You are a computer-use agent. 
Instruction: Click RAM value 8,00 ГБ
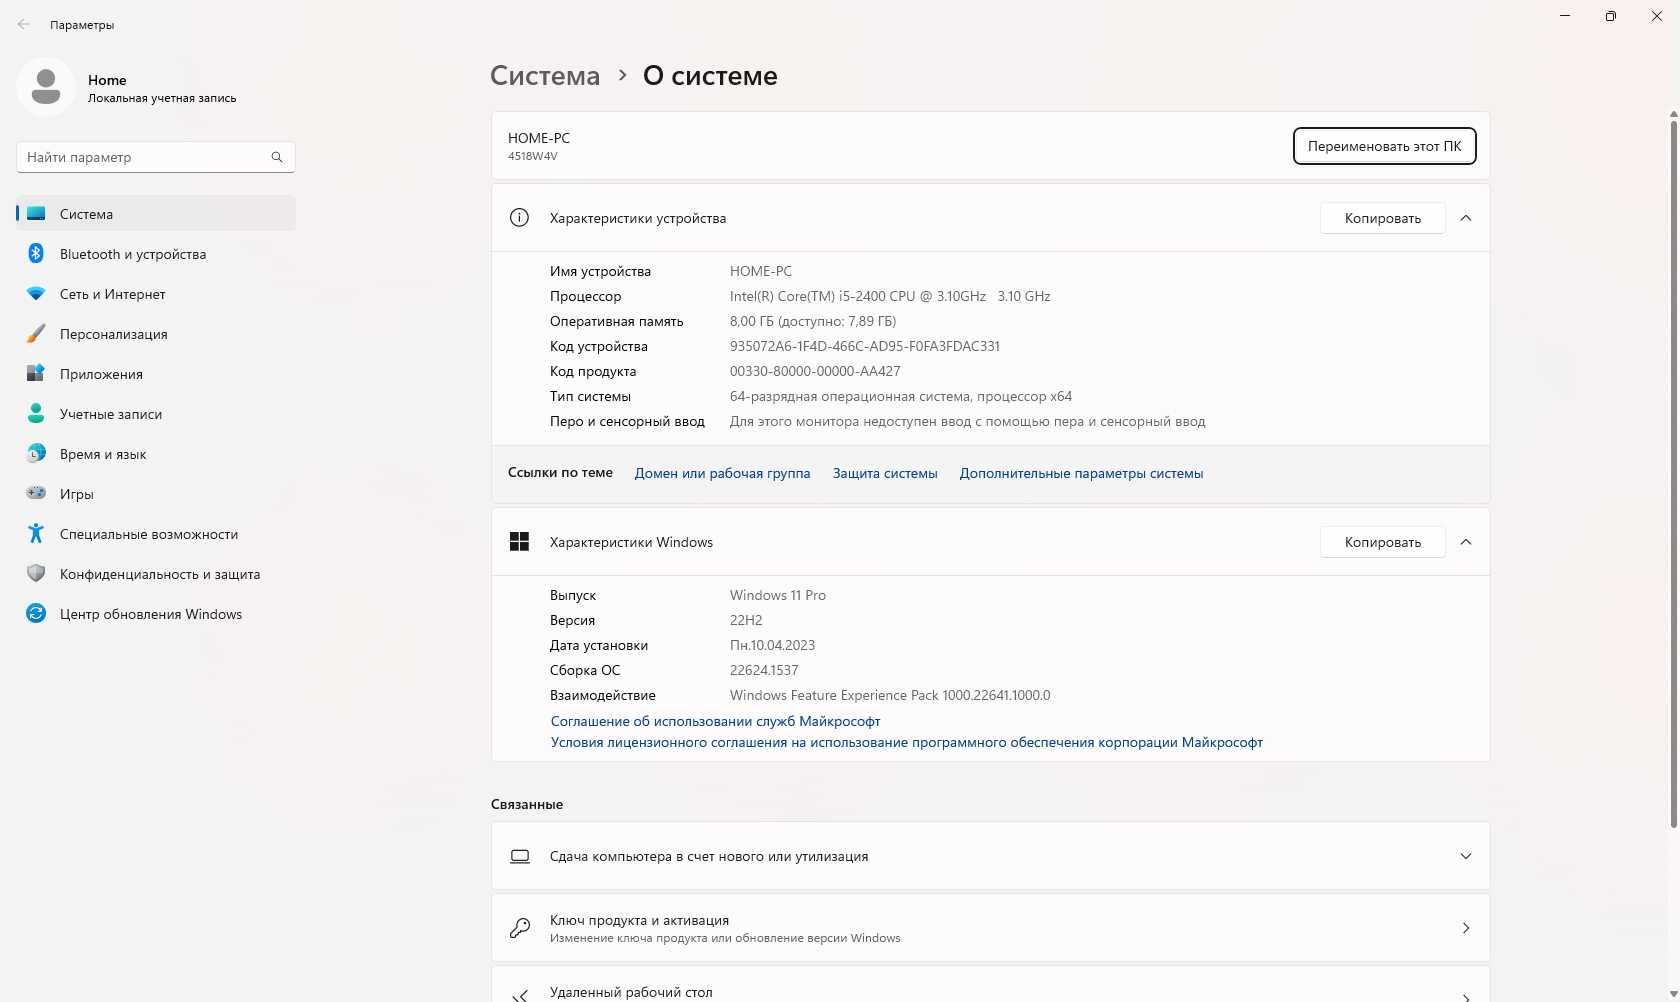click(x=813, y=321)
